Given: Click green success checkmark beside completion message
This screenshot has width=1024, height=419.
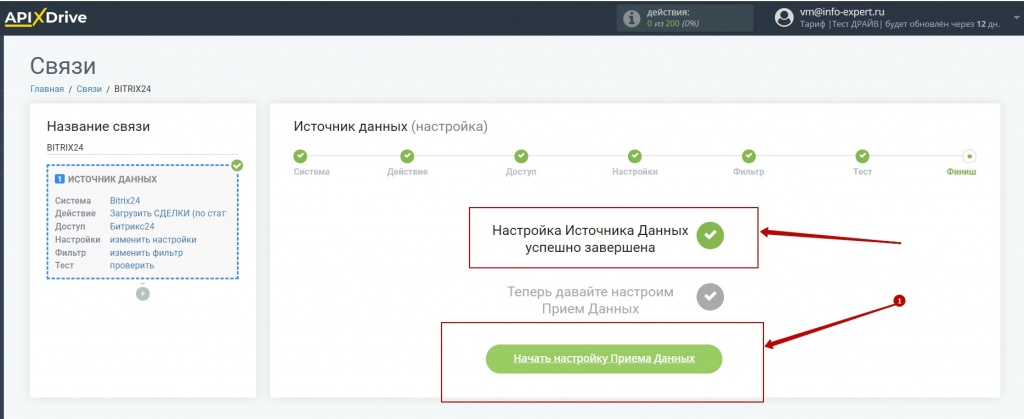Looking at the screenshot, I should (x=710, y=236).
